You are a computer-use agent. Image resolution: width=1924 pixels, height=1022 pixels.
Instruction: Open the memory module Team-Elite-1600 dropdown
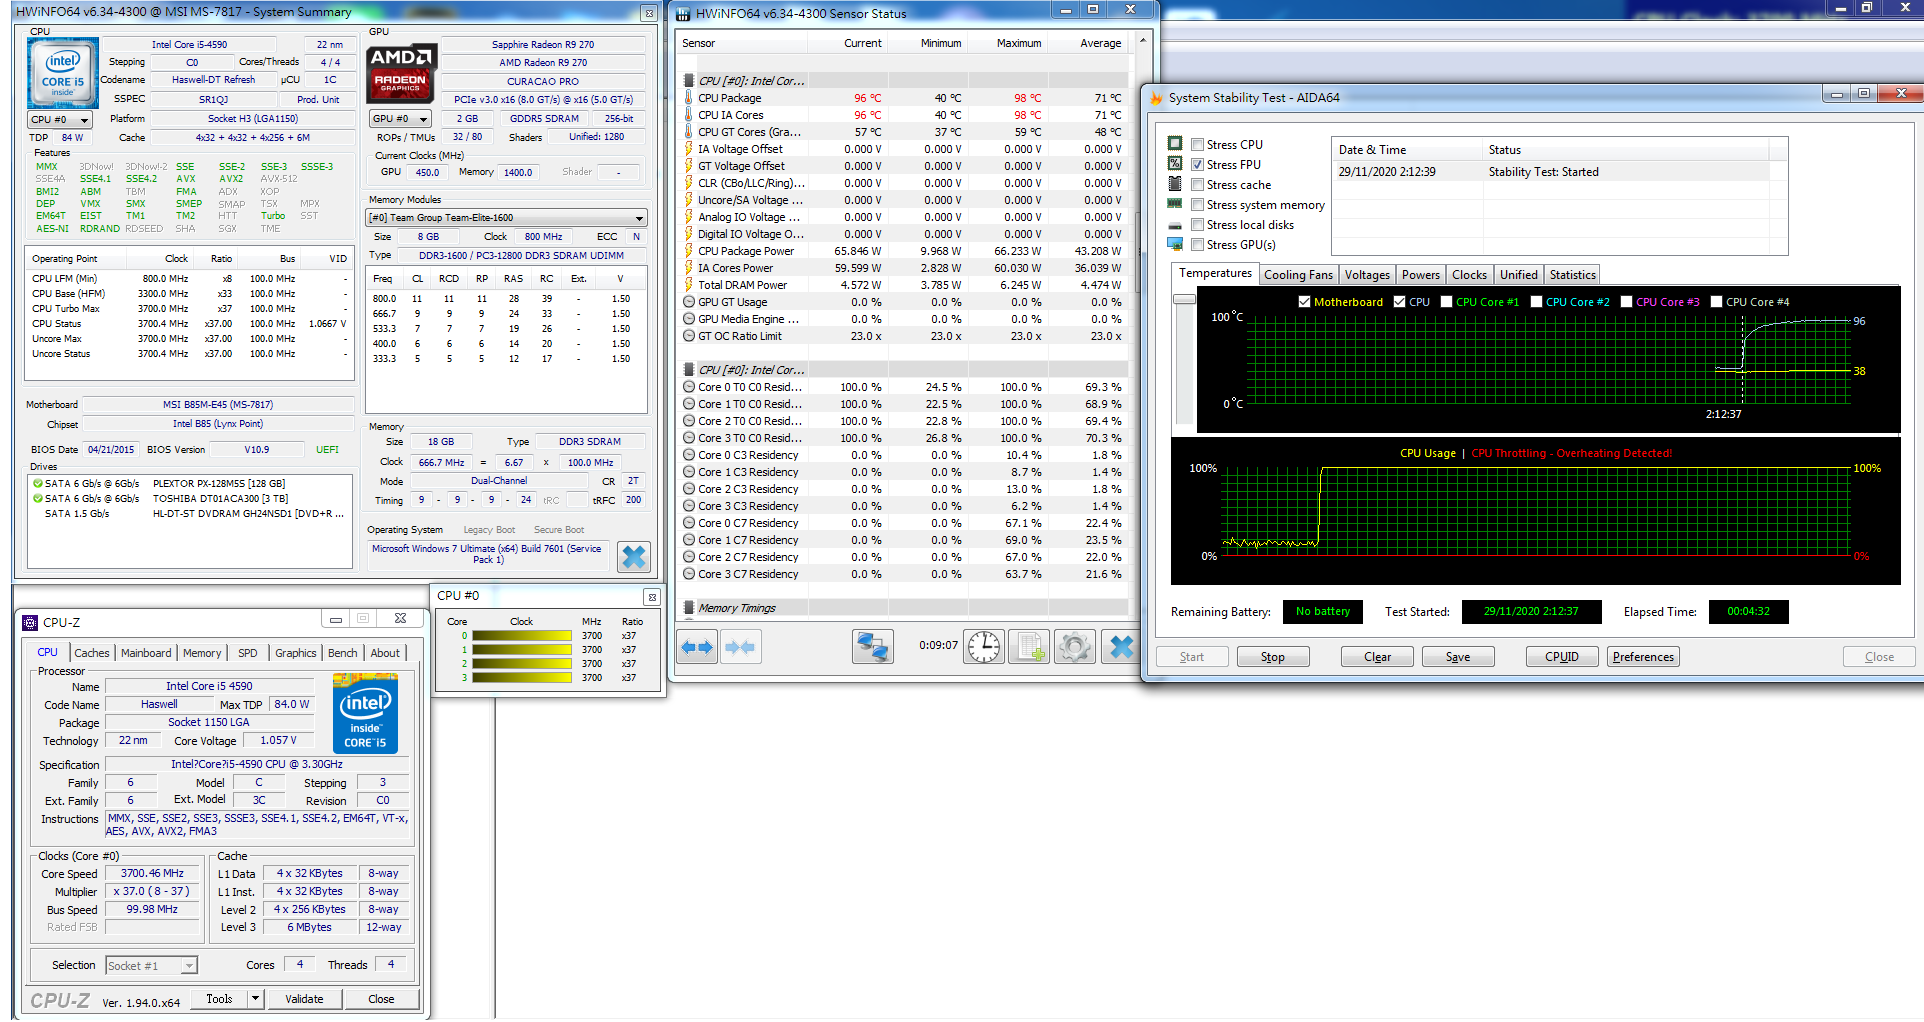point(507,218)
